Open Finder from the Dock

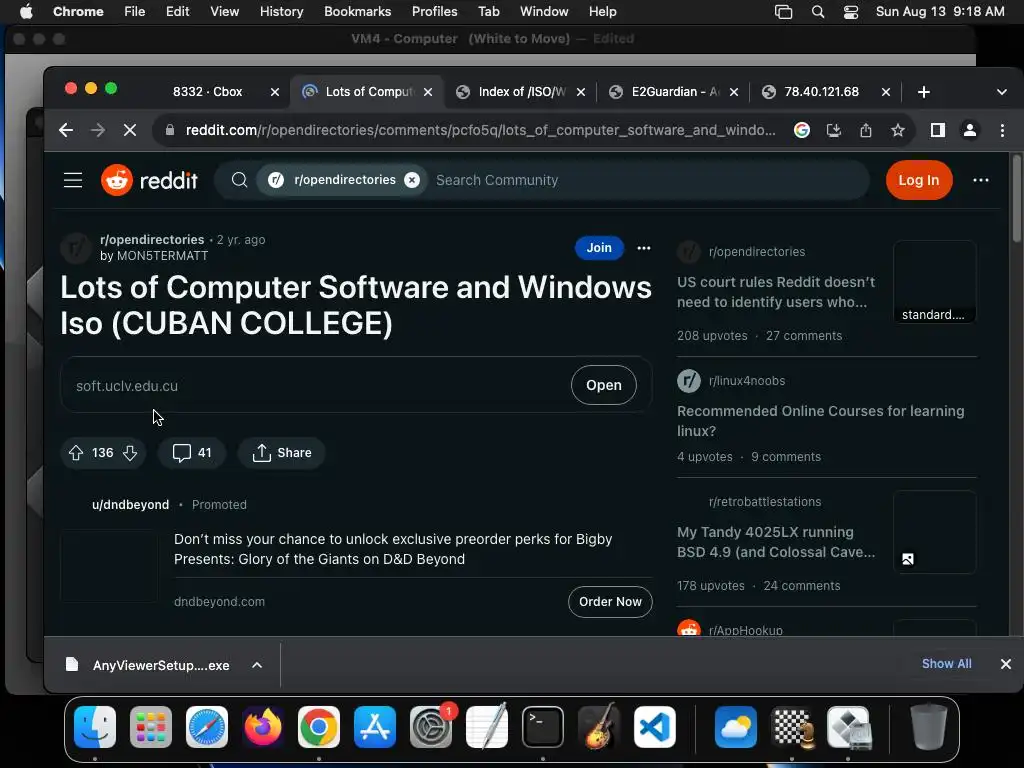(x=95, y=727)
